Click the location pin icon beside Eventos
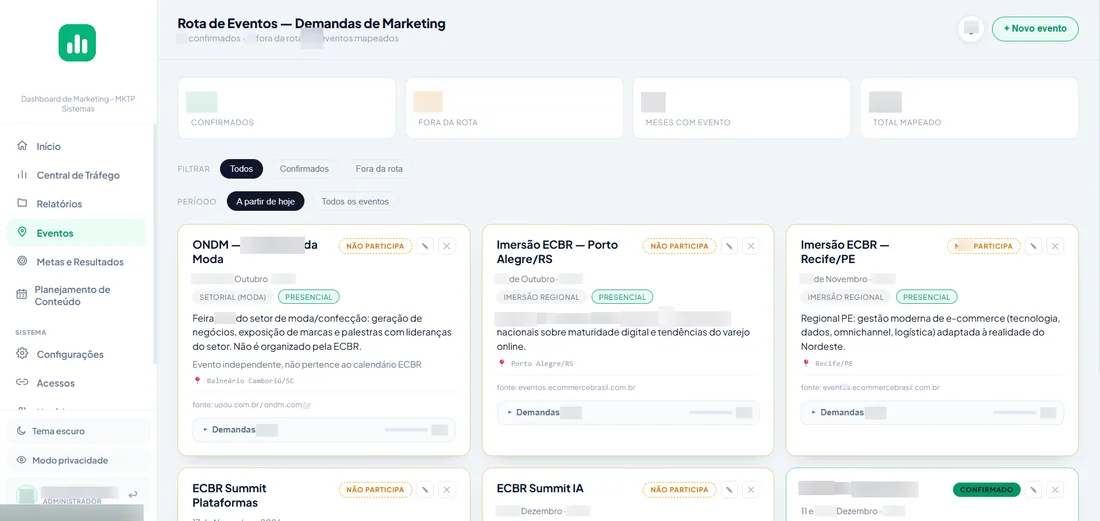 click(x=22, y=232)
